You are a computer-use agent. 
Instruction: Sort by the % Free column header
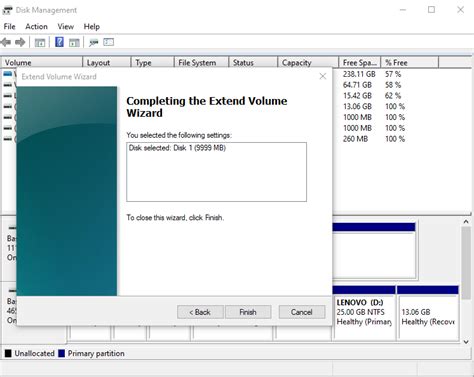coord(410,63)
